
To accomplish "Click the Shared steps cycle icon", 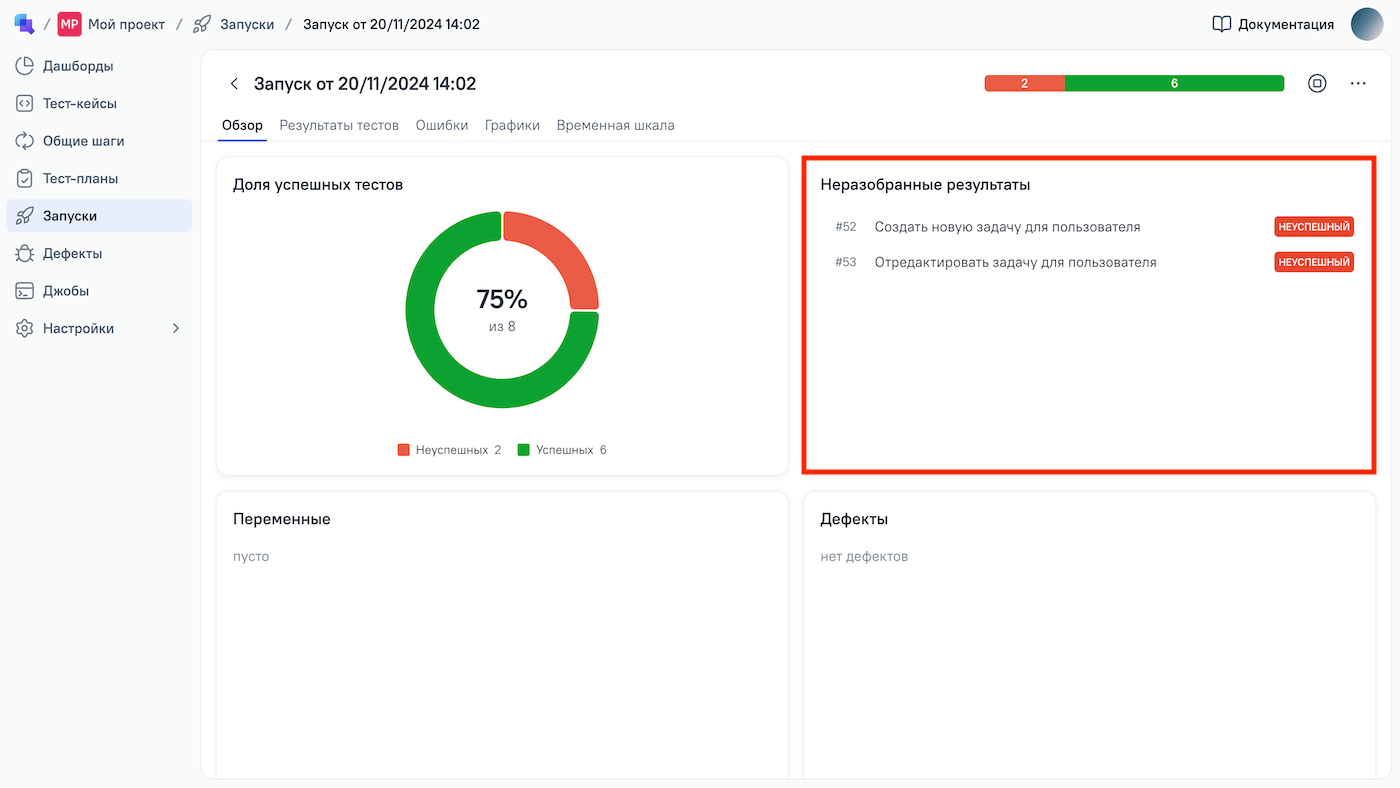I will pyautogui.click(x=25, y=141).
